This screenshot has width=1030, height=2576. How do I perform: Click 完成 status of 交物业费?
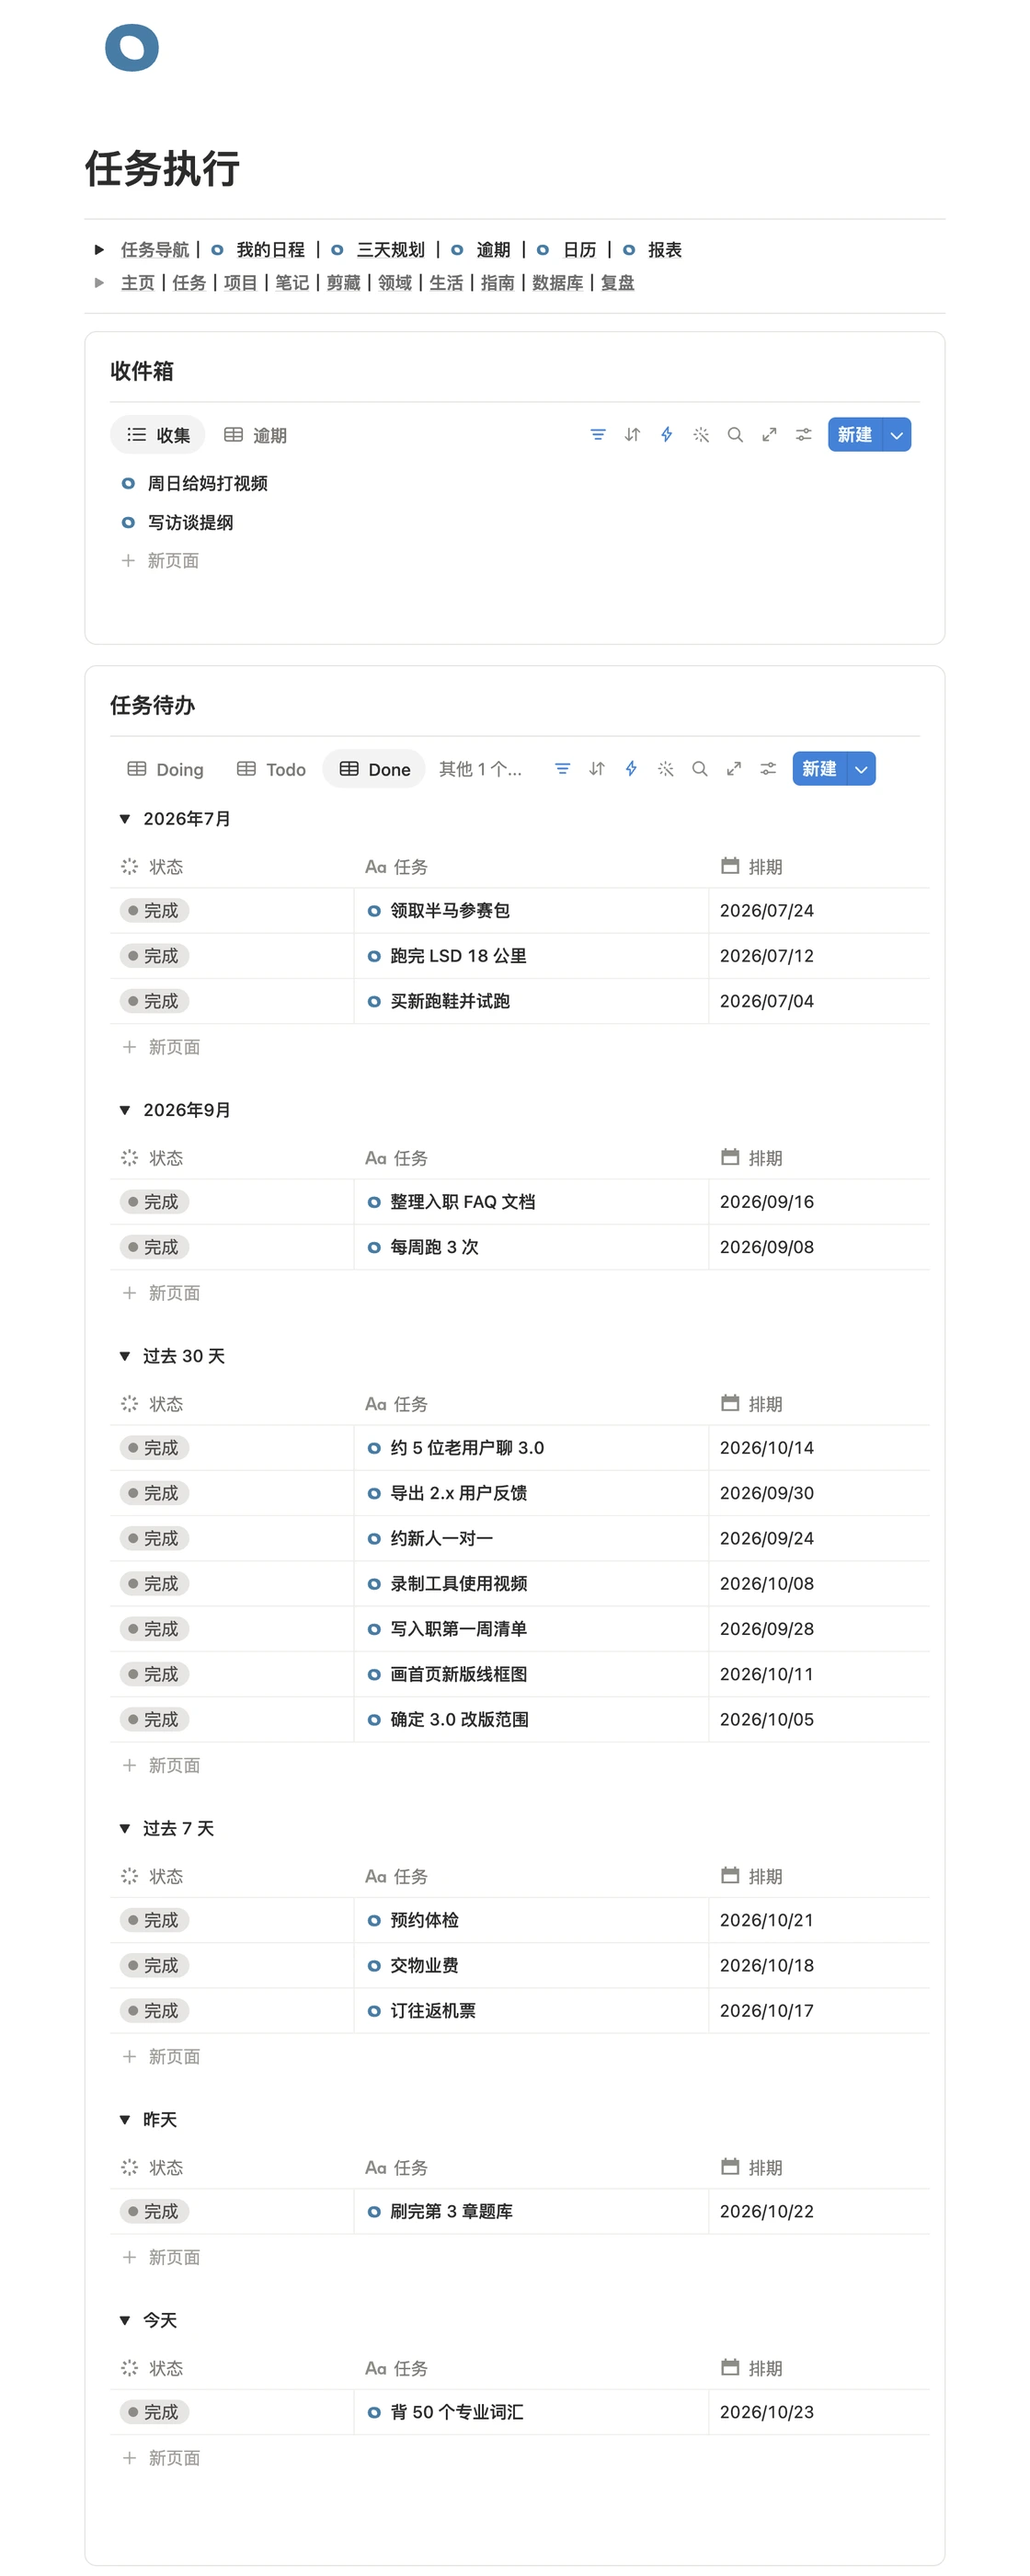click(x=154, y=1964)
